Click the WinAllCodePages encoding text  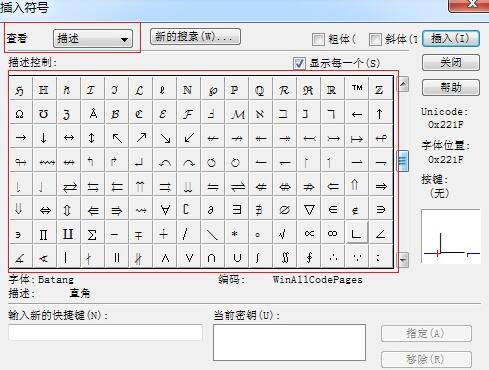pyautogui.click(x=318, y=280)
